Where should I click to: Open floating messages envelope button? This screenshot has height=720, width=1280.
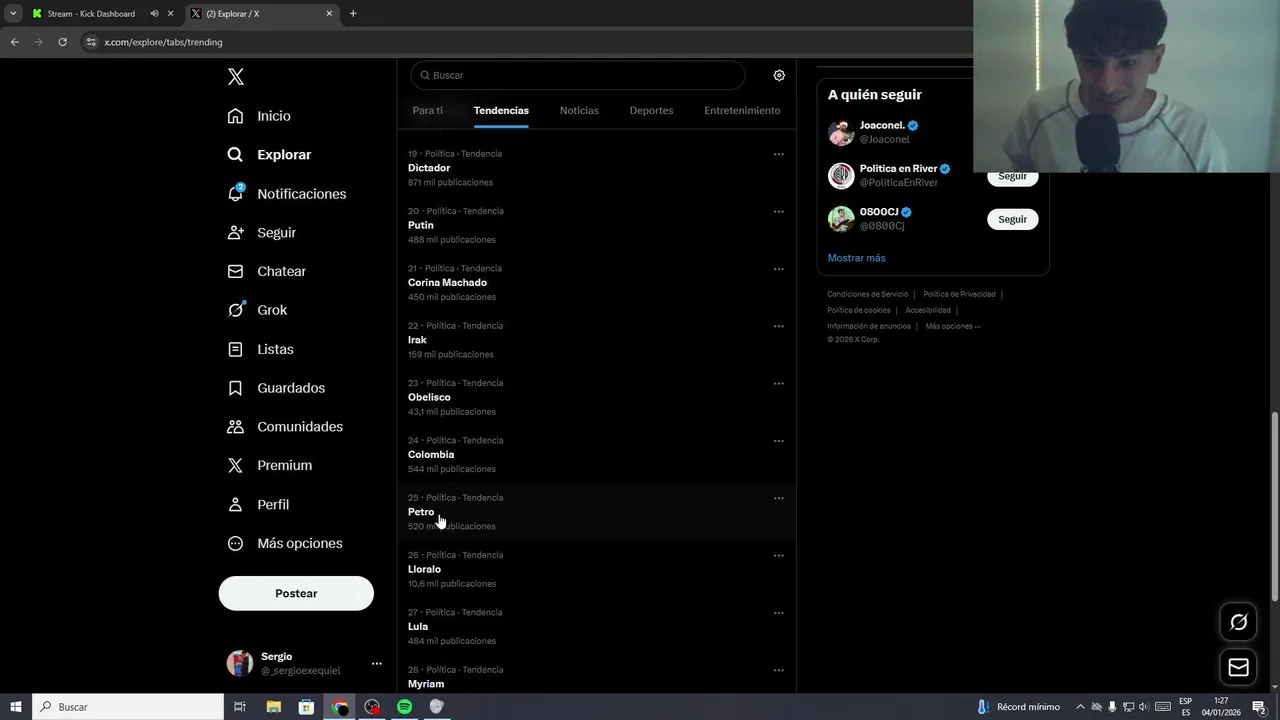click(x=1238, y=667)
